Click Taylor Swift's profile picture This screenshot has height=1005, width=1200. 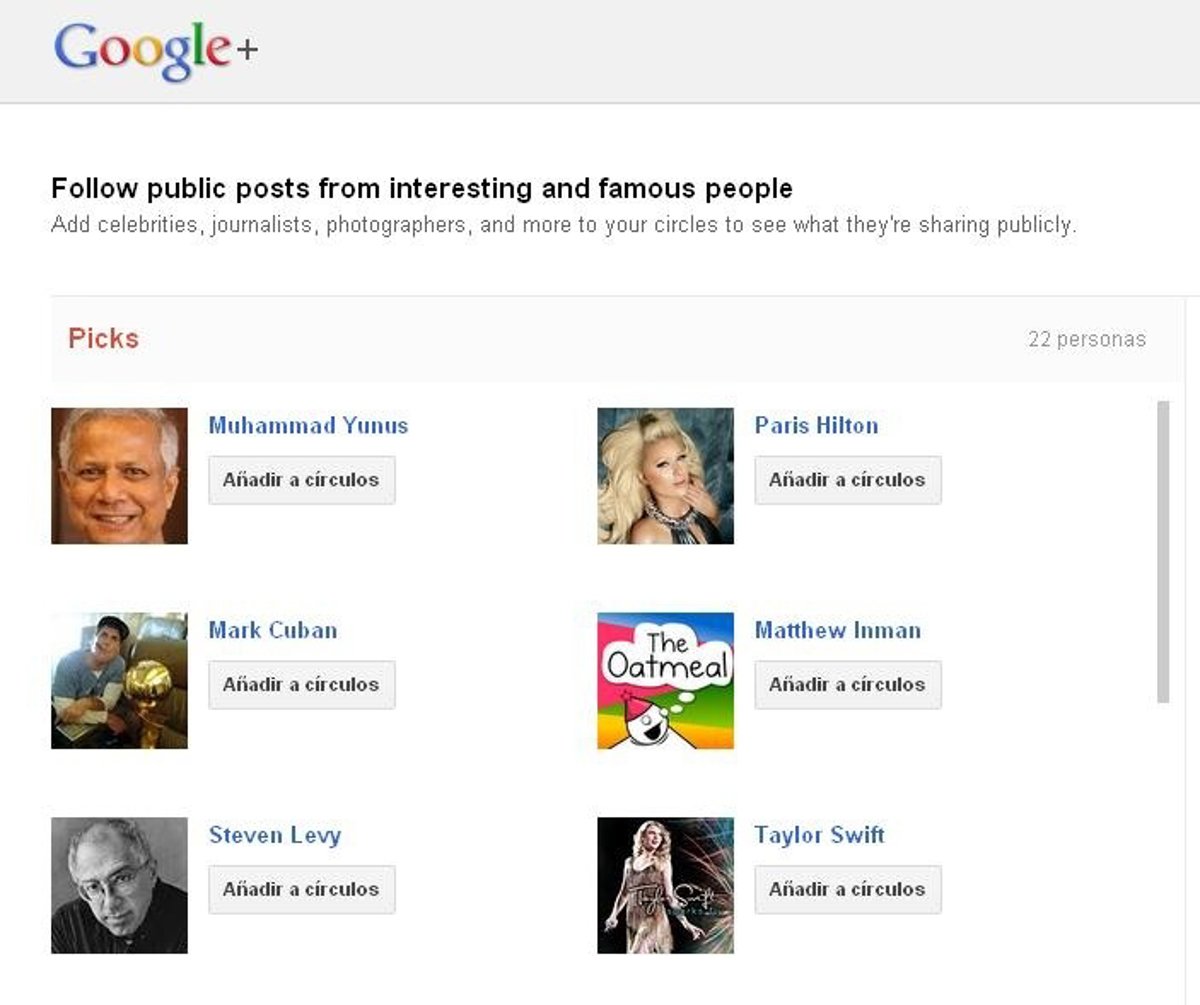(x=665, y=885)
